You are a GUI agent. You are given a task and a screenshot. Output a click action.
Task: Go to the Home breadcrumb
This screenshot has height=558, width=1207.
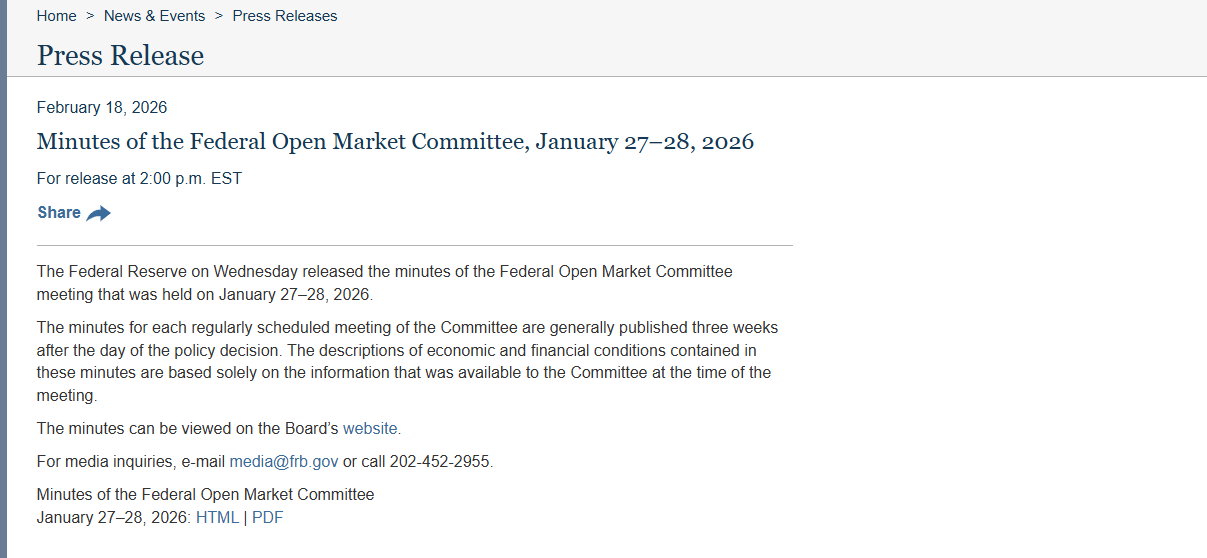tap(56, 16)
